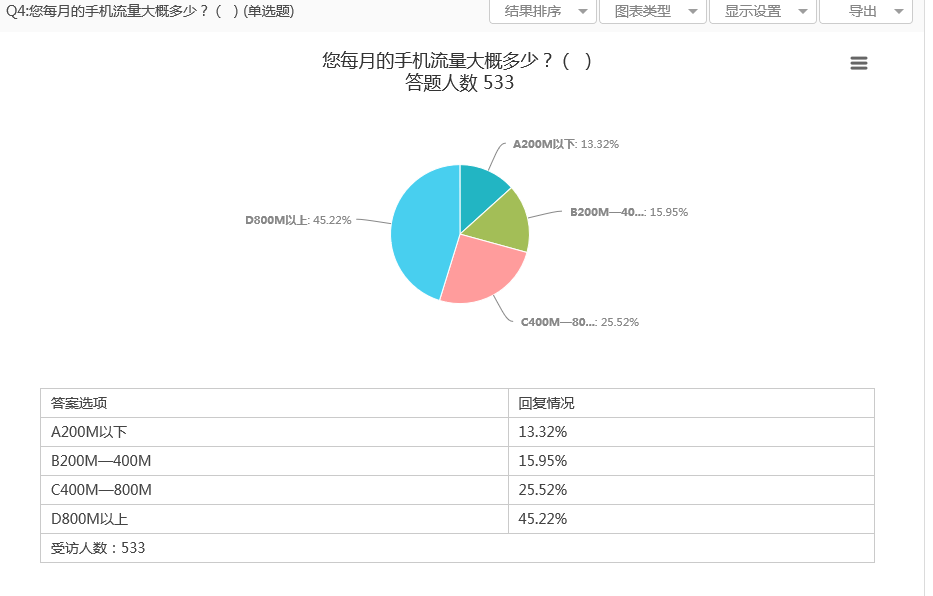933x596 pixels.
Task: Click the arrow beside 显示设置
Action: [802, 12]
